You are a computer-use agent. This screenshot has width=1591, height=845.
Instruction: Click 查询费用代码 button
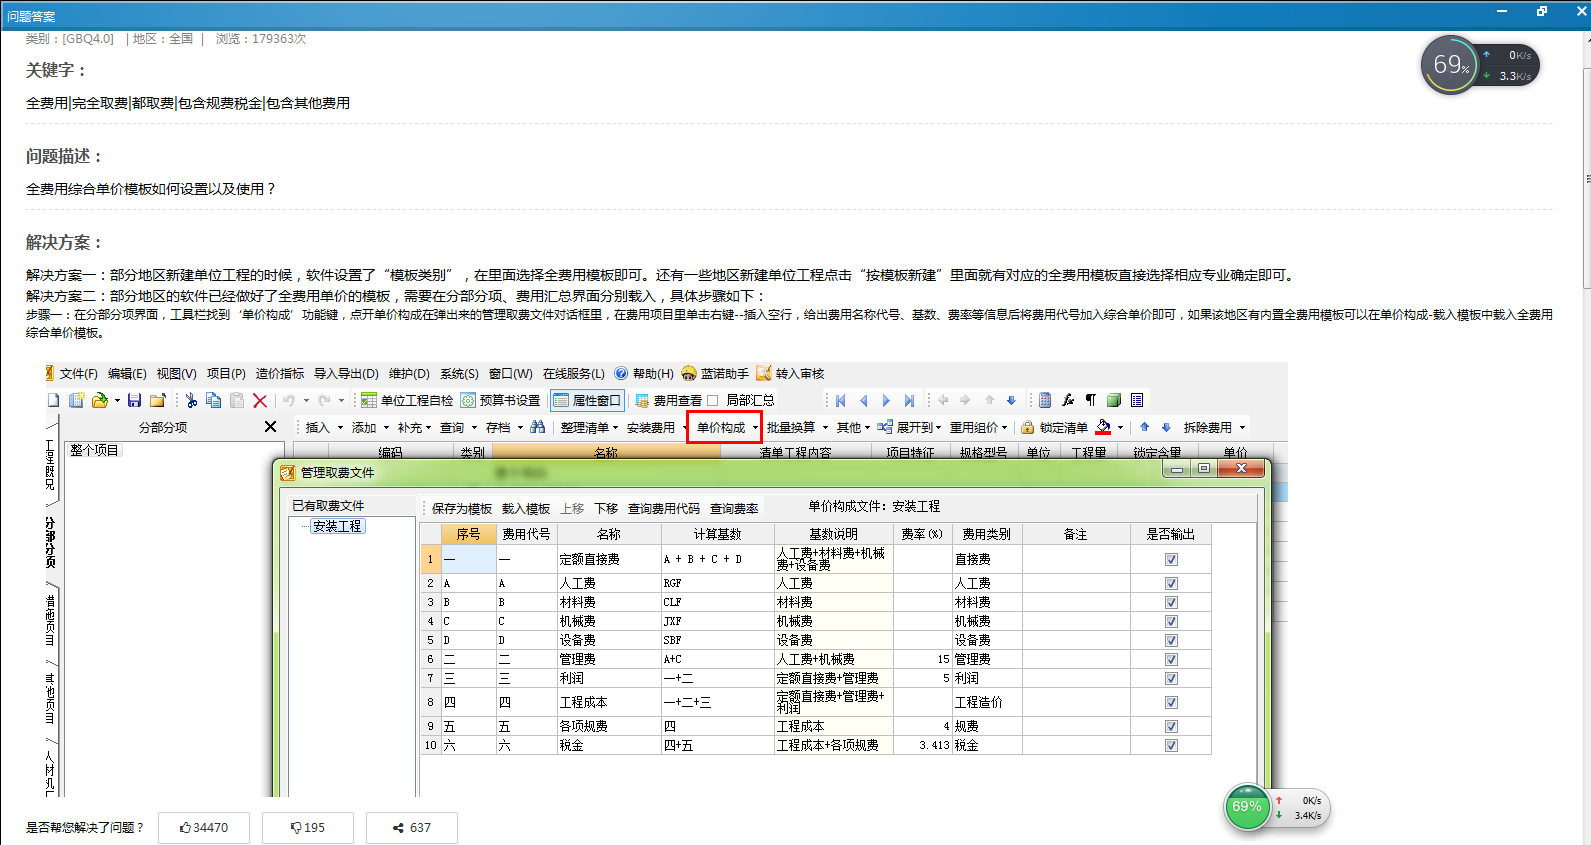tap(664, 508)
